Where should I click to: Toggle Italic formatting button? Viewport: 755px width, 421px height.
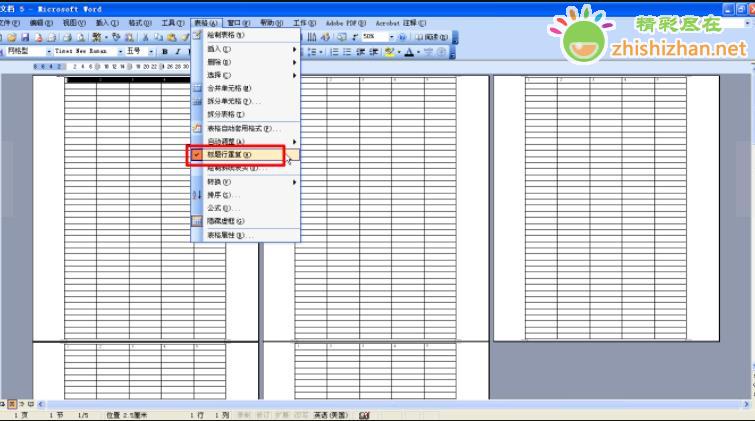coord(178,52)
